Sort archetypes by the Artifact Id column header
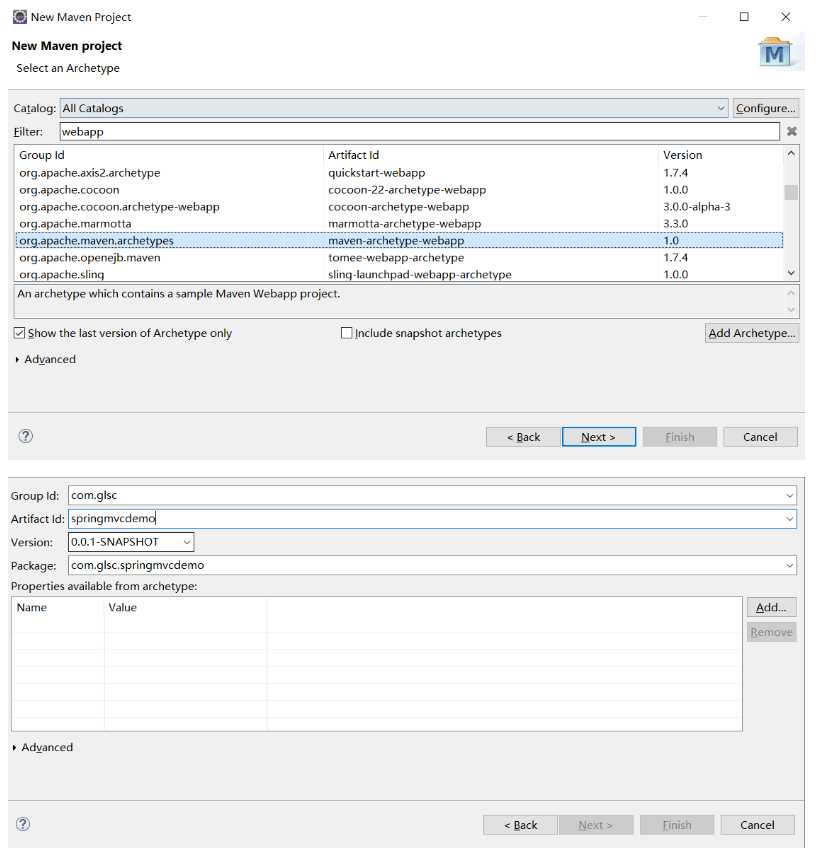This screenshot has width=823, height=852. tap(491, 155)
